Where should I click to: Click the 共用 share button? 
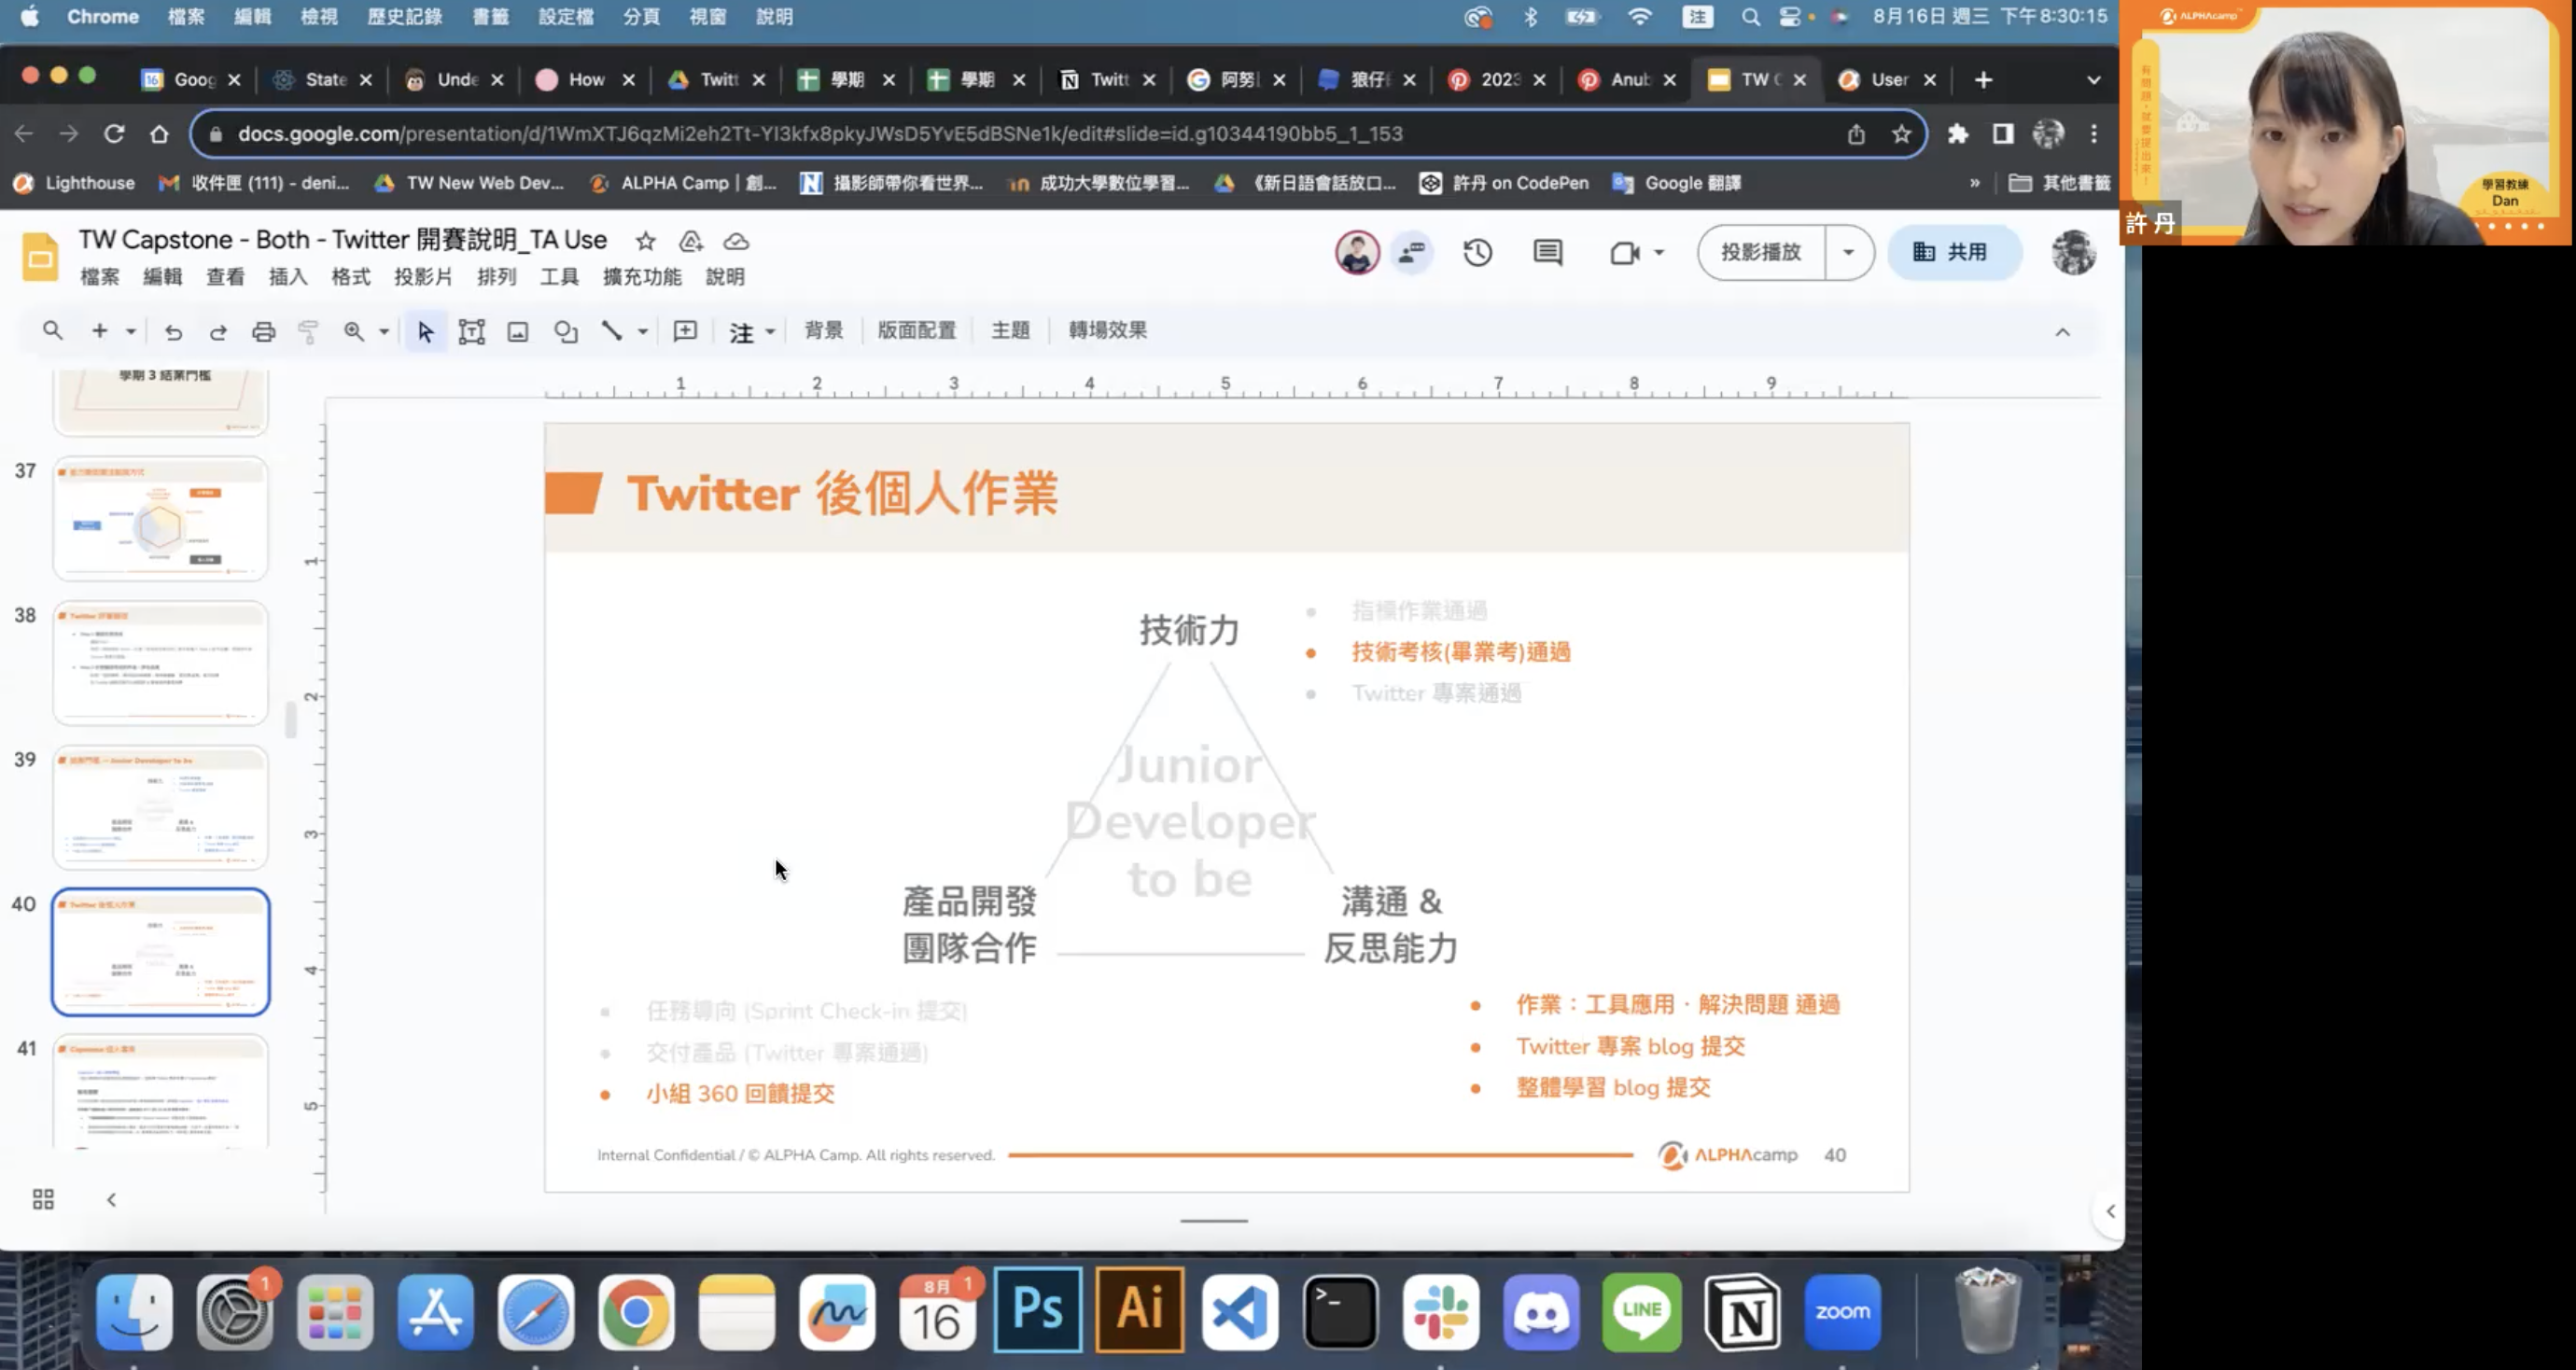(x=1951, y=252)
